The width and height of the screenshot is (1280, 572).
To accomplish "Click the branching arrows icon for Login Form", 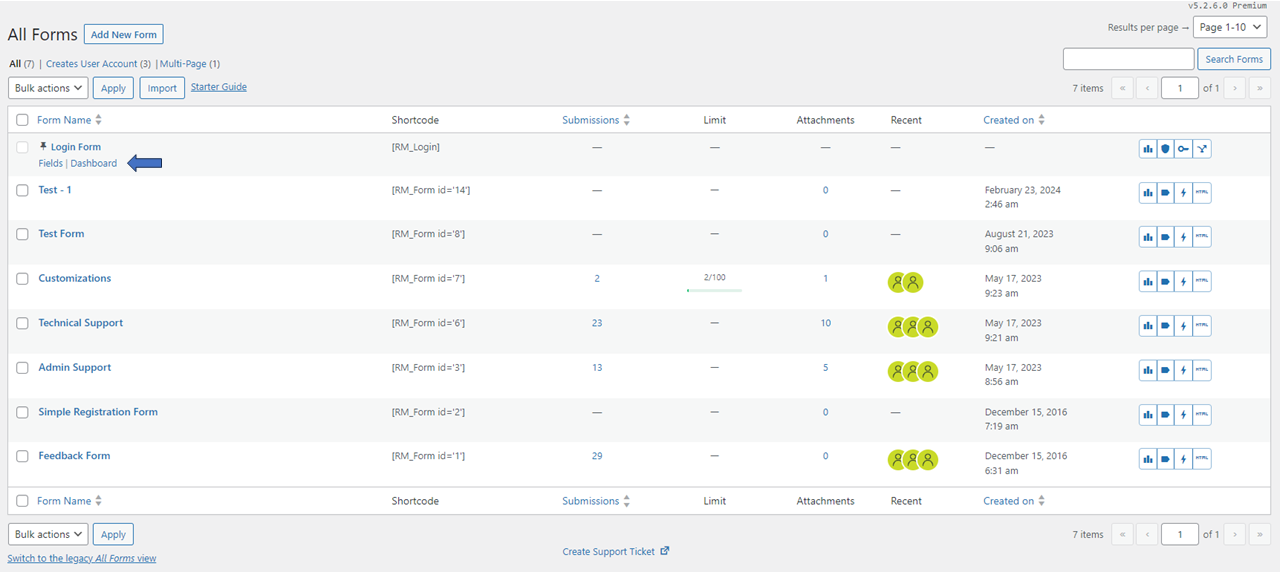I will (x=1202, y=149).
